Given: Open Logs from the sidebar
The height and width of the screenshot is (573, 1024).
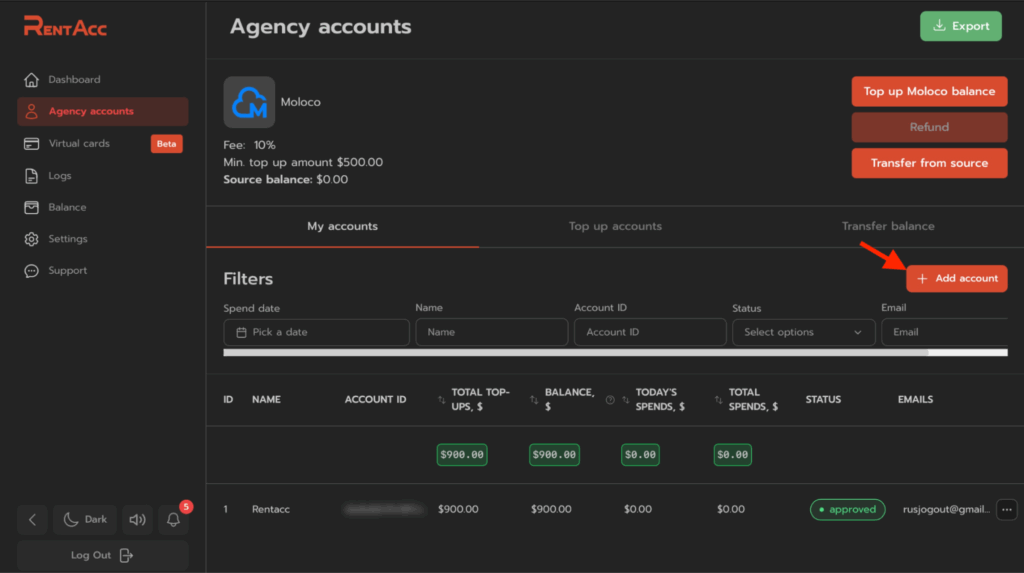Looking at the screenshot, I should [x=59, y=176].
